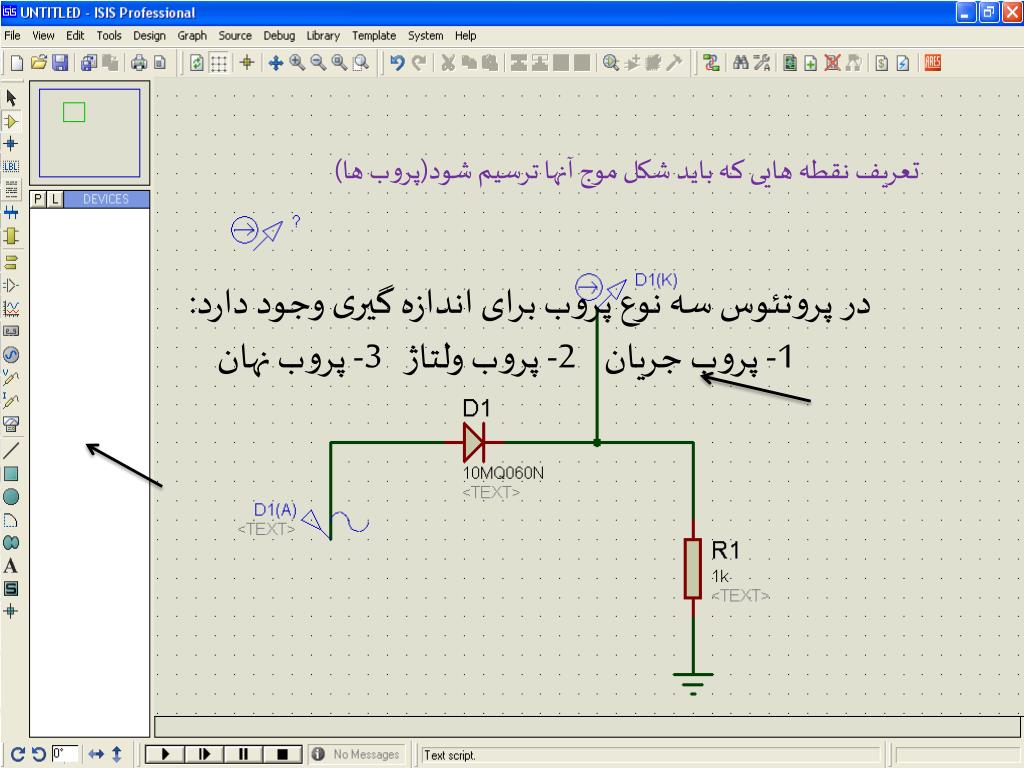Select 2D closed Path tool
This screenshot has height=768, width=1024.
pos(11,543)
